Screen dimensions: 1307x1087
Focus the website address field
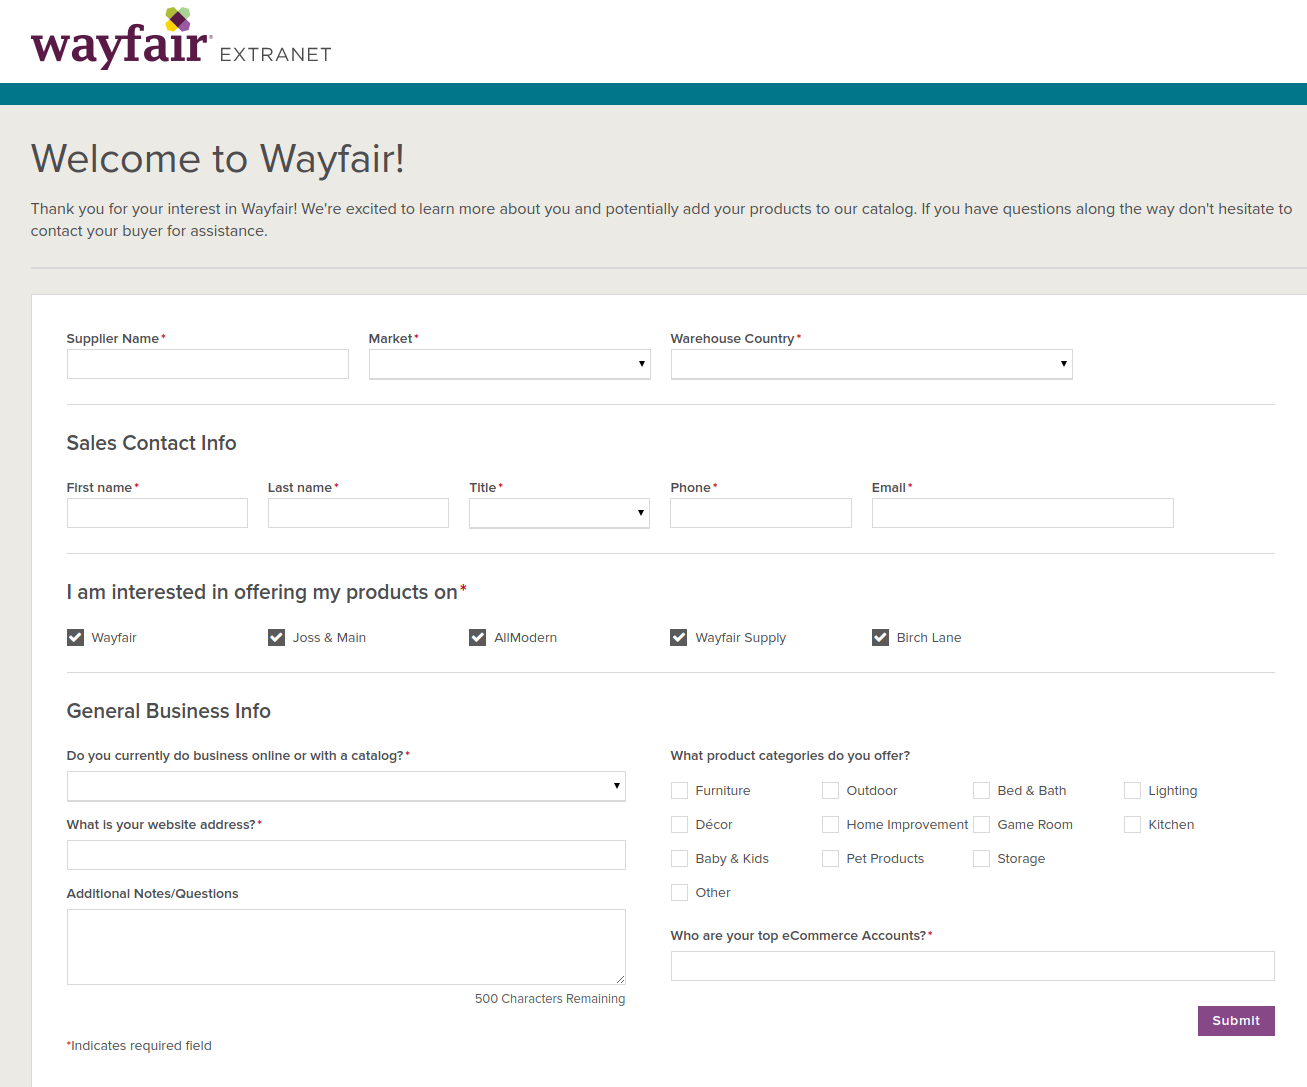tap(346, 855)
